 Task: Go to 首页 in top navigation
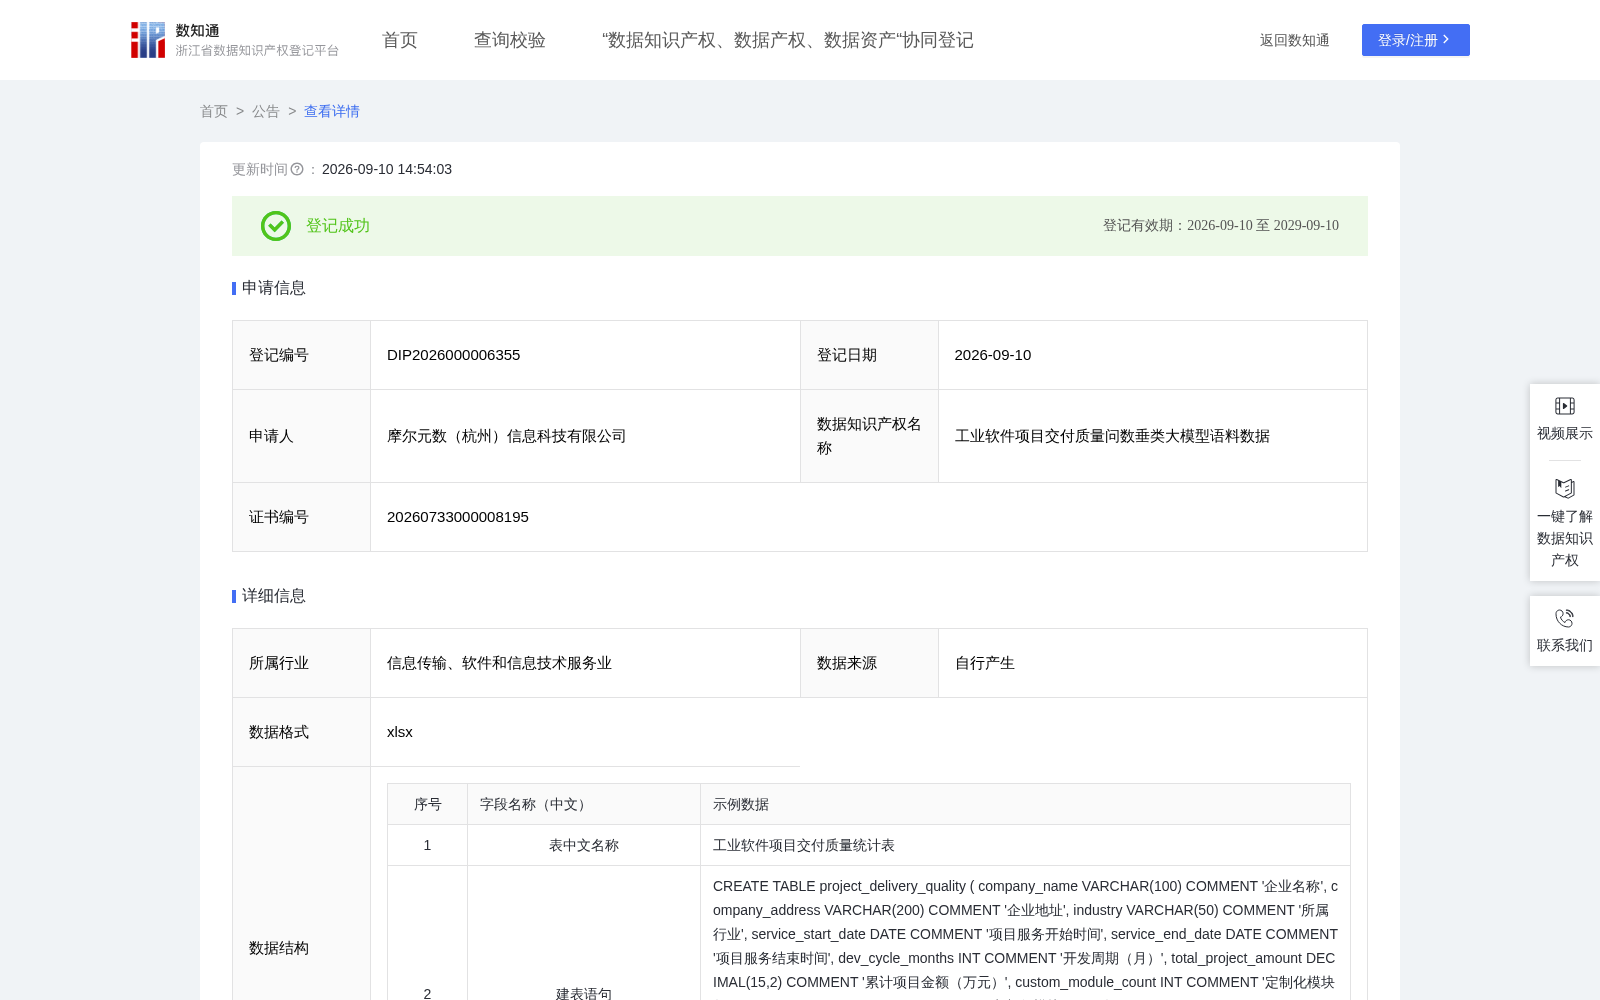coord(400,40)
